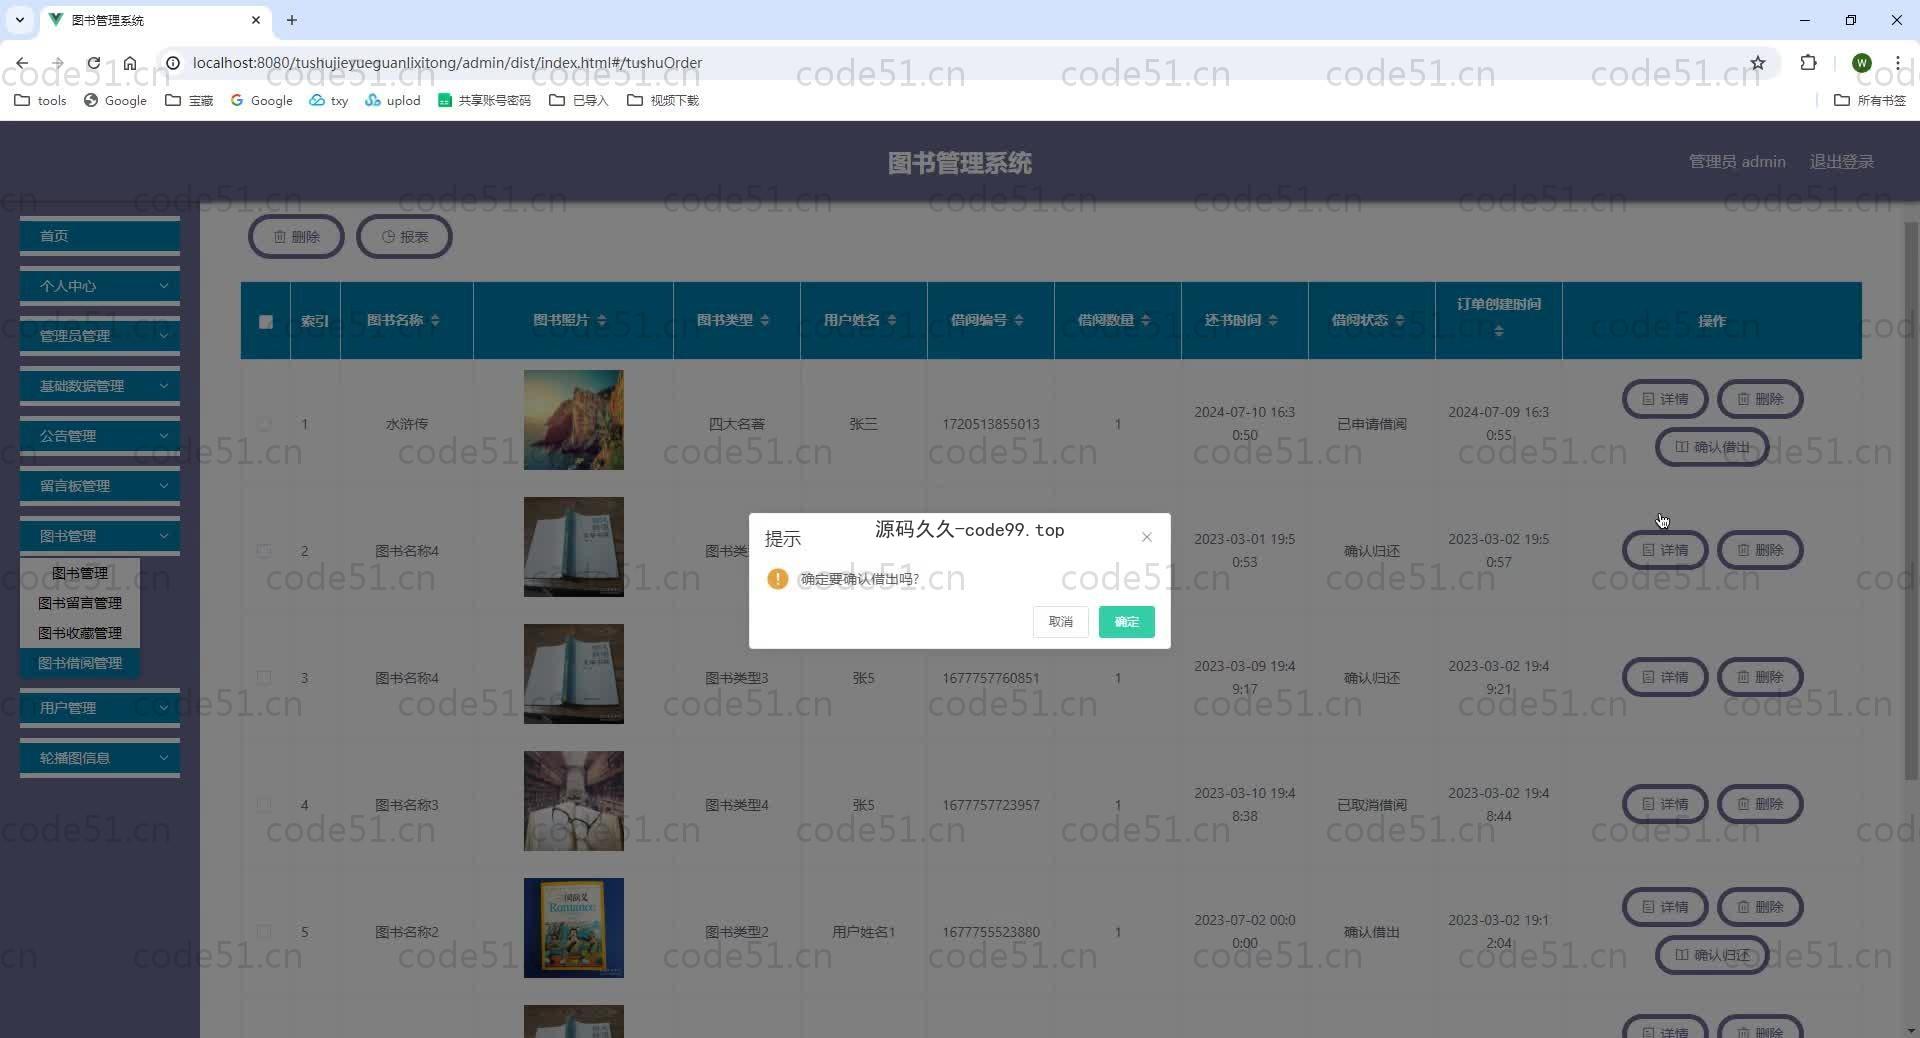Sort by 图书名称 column arrows
The height and width of the screenshot is (1038, 1920).
pos(435,320)
